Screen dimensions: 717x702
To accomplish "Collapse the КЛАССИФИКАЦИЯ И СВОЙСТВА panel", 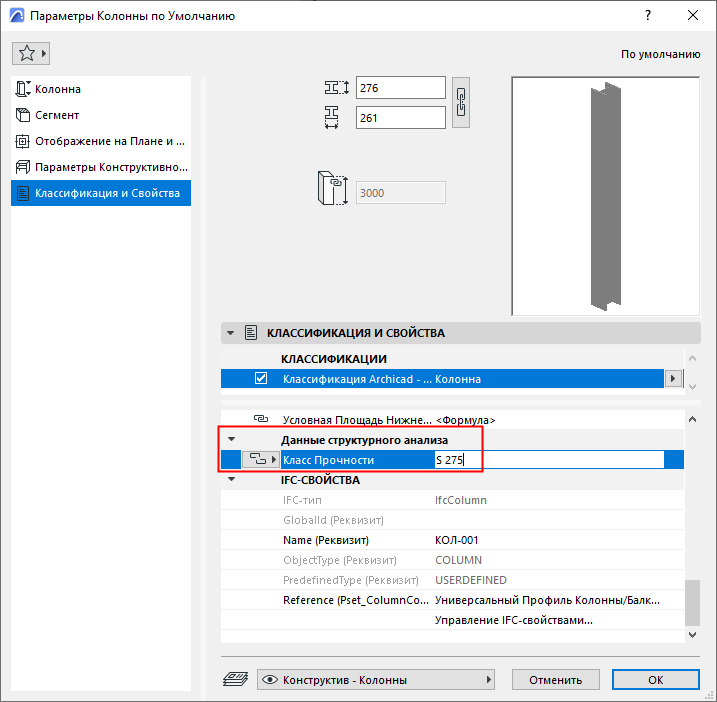I will tap(231, 333).
